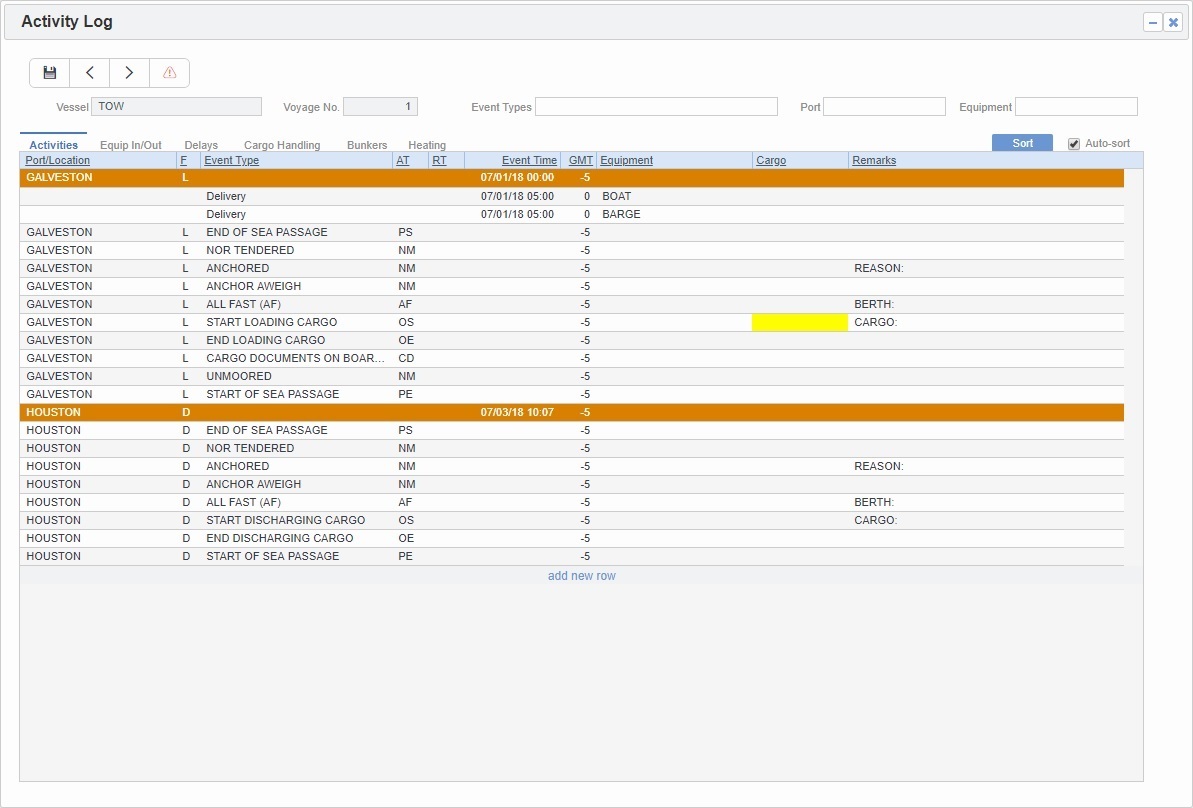Viewport: 1193px width, 808px height.
Task: Disable the Auto-sort checkbox
Action: coord(1072,143)
